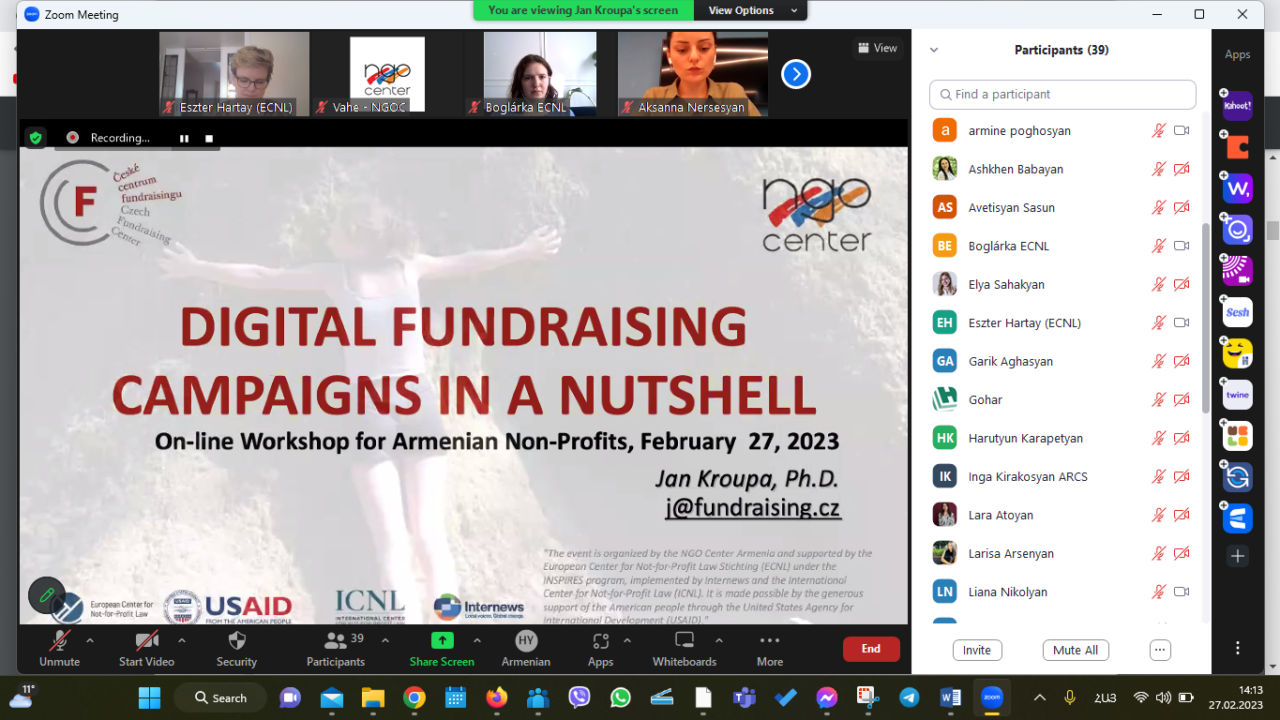Image resolution: width=1280 pixels, height=720 pixels.
Task: Click the Mute All button
Action: 1076,650
